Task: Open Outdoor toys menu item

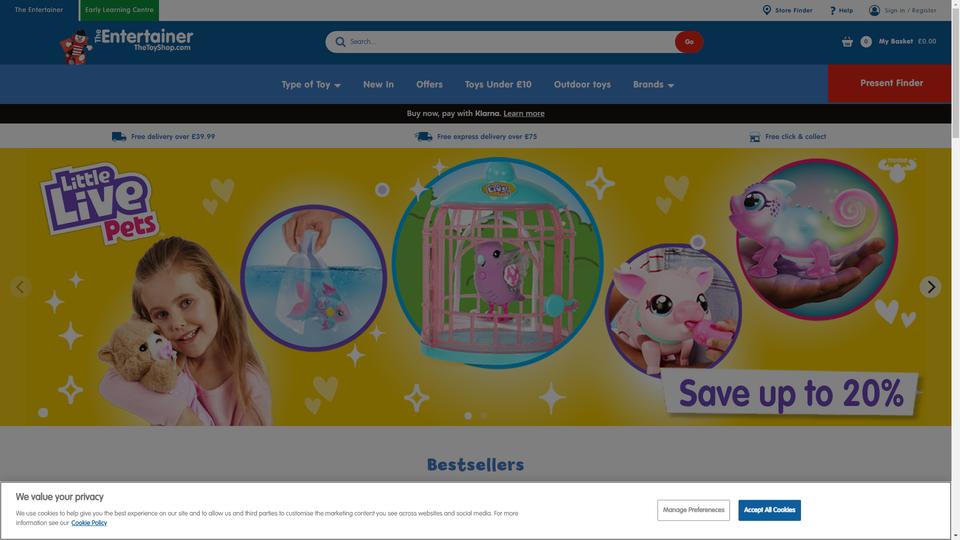Action: tap(582, 84)
